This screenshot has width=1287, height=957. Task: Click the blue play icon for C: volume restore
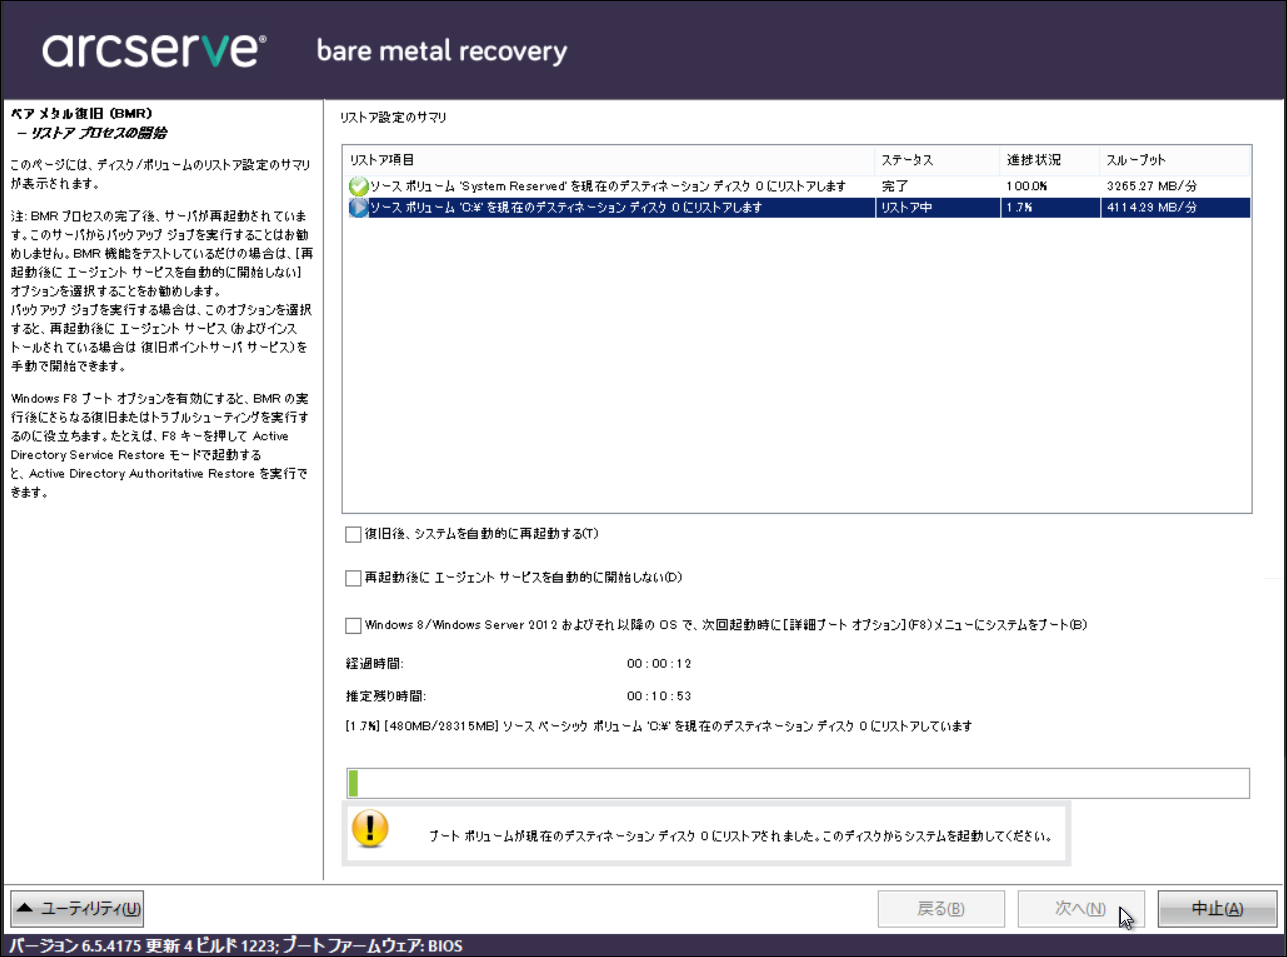(358, 208)
